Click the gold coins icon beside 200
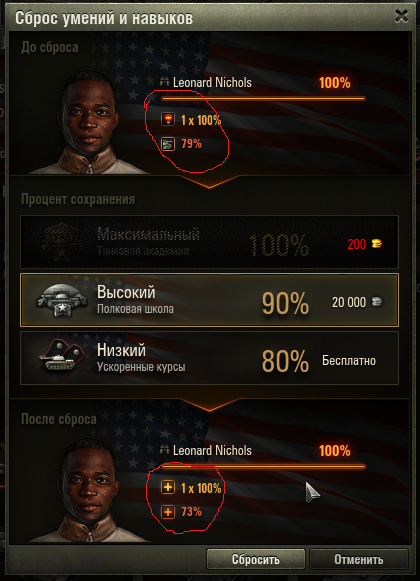The image size is (420, 581). click(x=377, y=243)
